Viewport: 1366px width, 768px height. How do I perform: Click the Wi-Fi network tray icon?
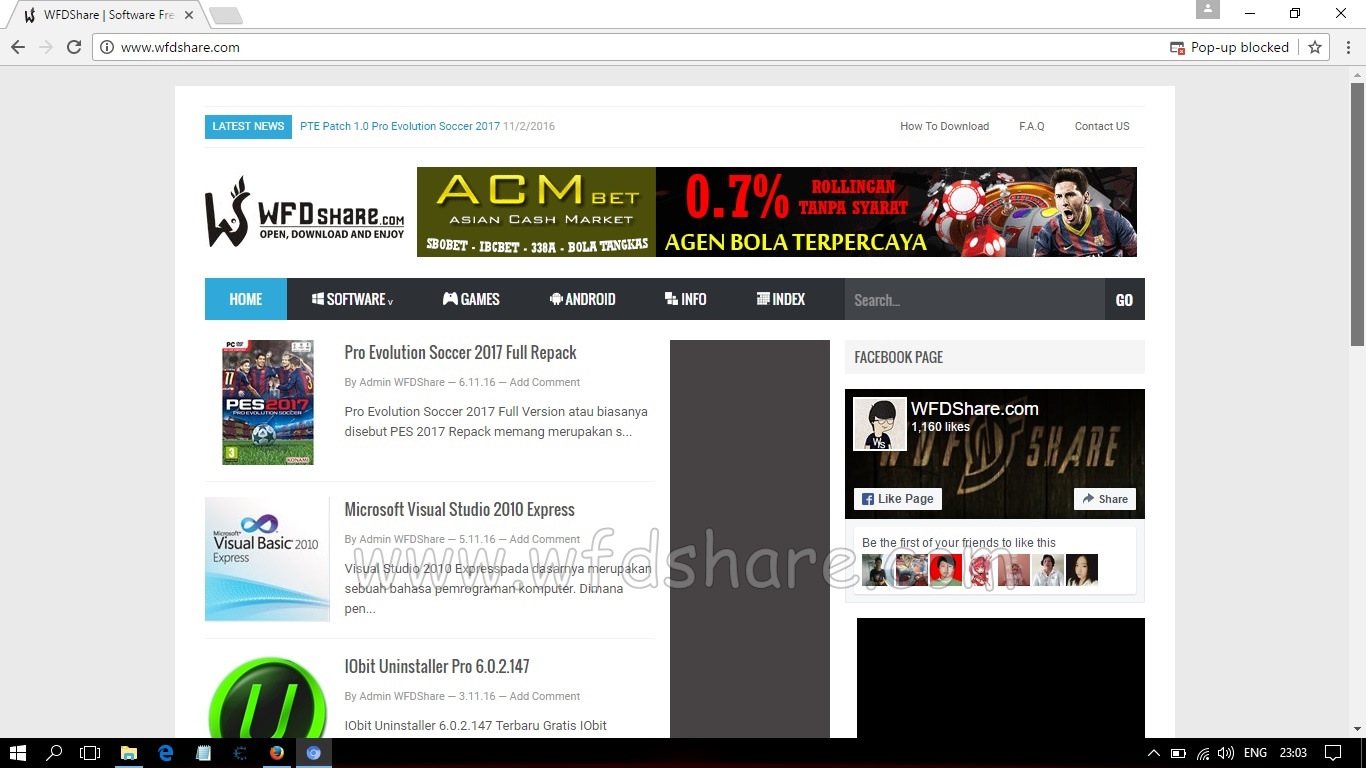point(1203,753)
